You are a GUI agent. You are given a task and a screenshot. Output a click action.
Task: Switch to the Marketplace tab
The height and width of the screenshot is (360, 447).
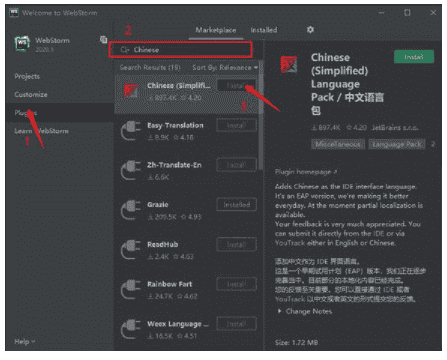pos(216,30)
